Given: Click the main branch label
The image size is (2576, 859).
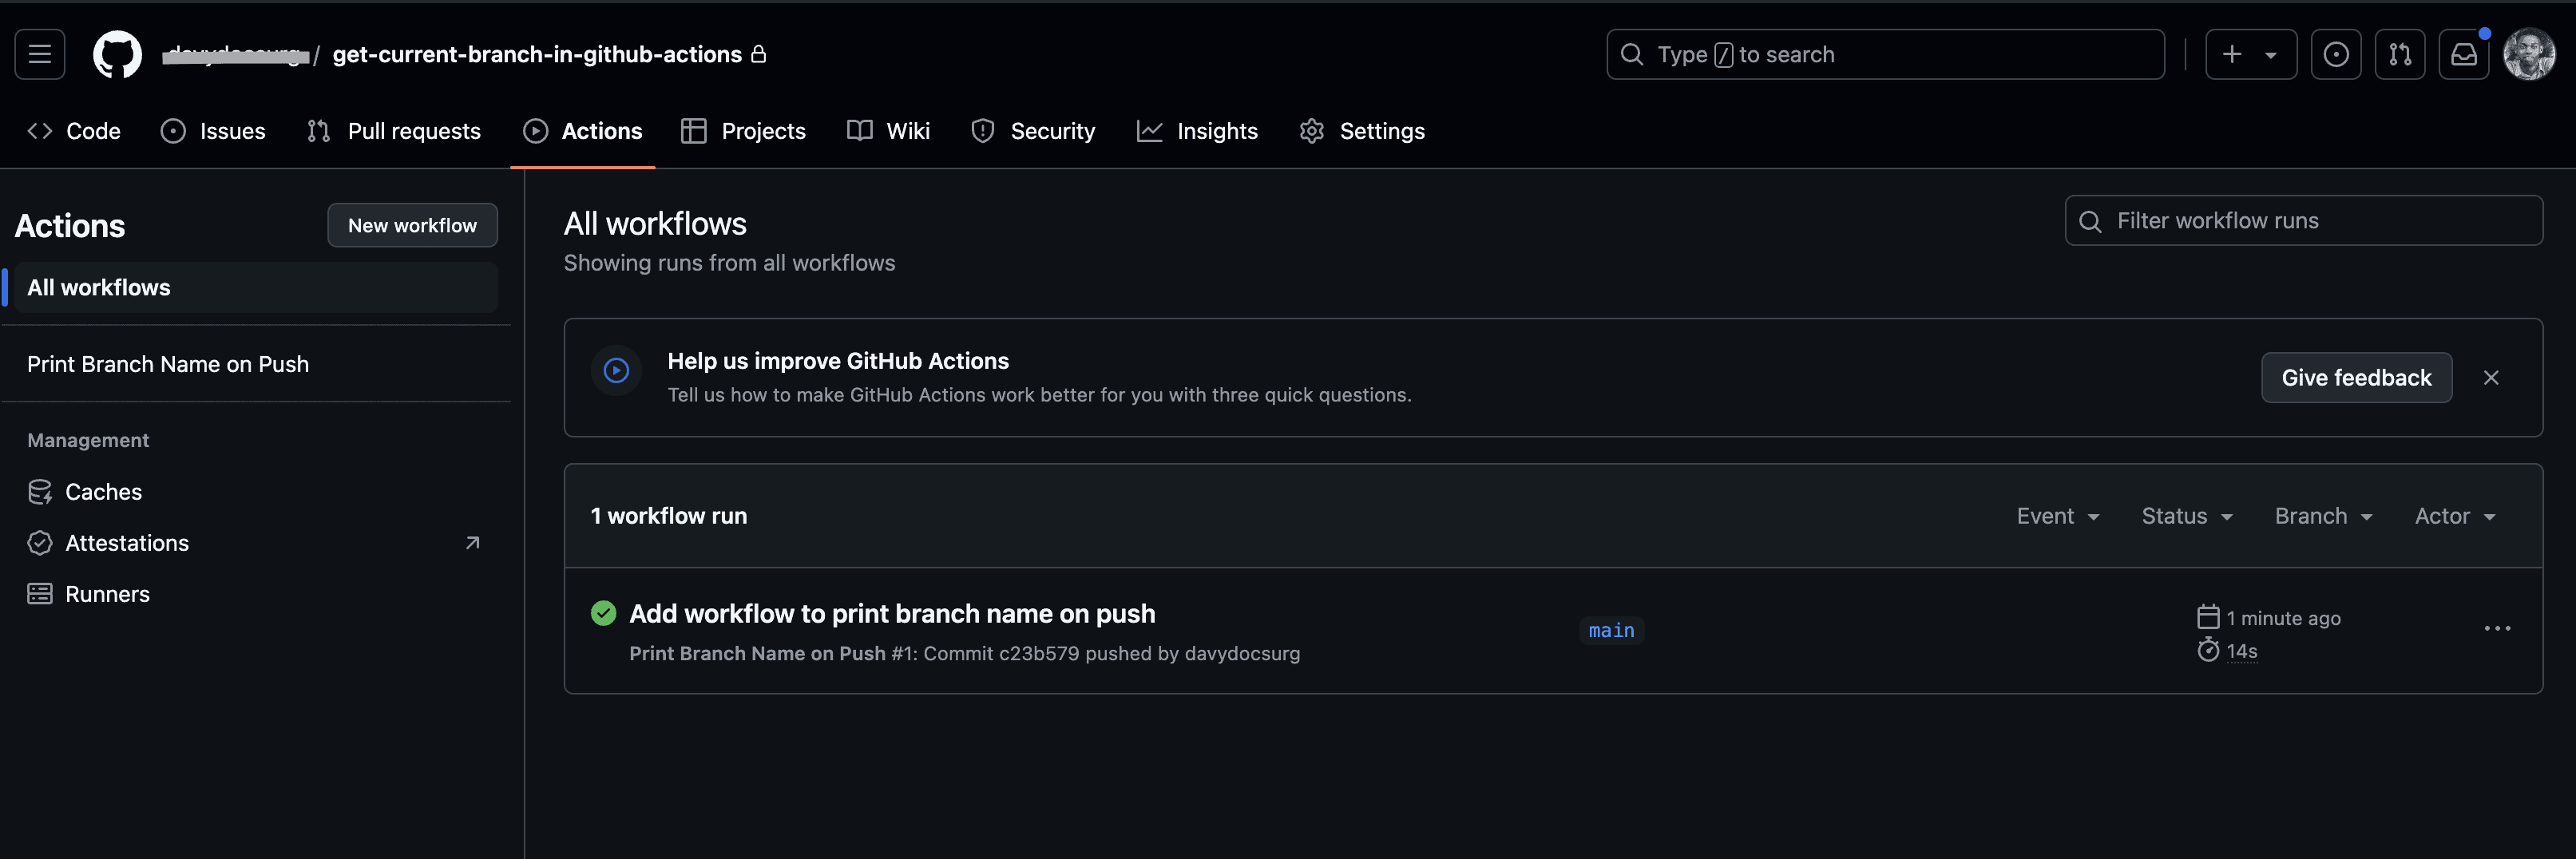Looking at the screenshot, I should pos(1612,631).
